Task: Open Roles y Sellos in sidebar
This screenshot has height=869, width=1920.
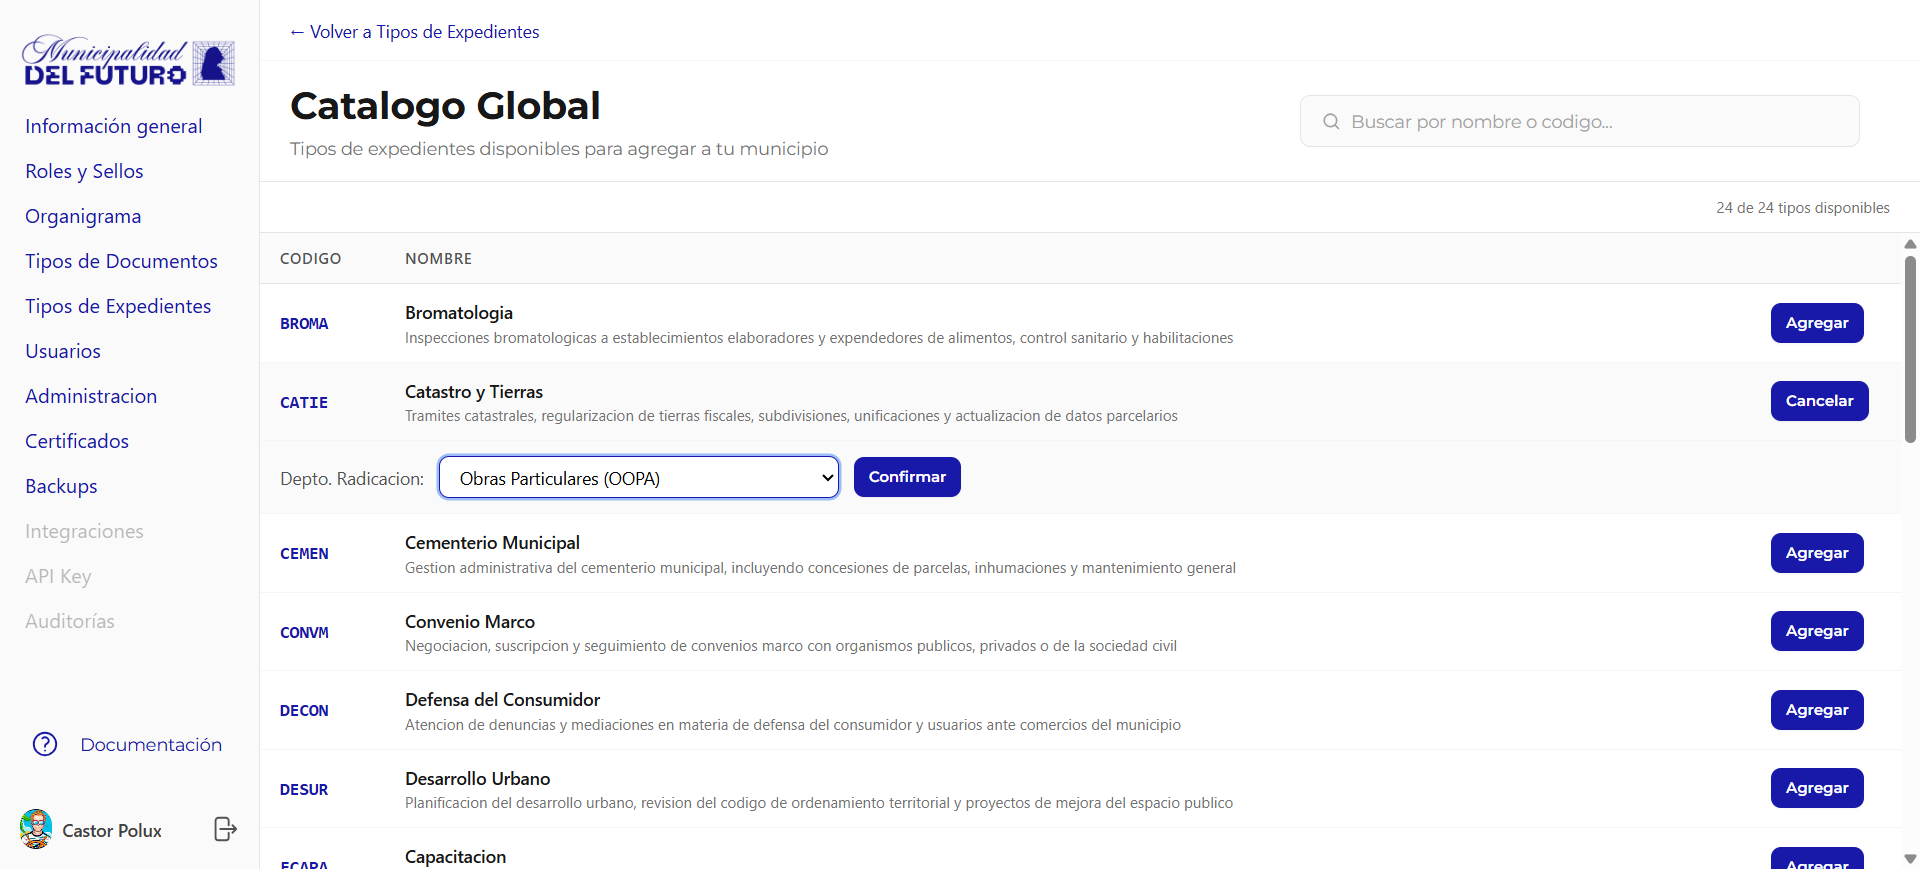Action: (84, 171)
